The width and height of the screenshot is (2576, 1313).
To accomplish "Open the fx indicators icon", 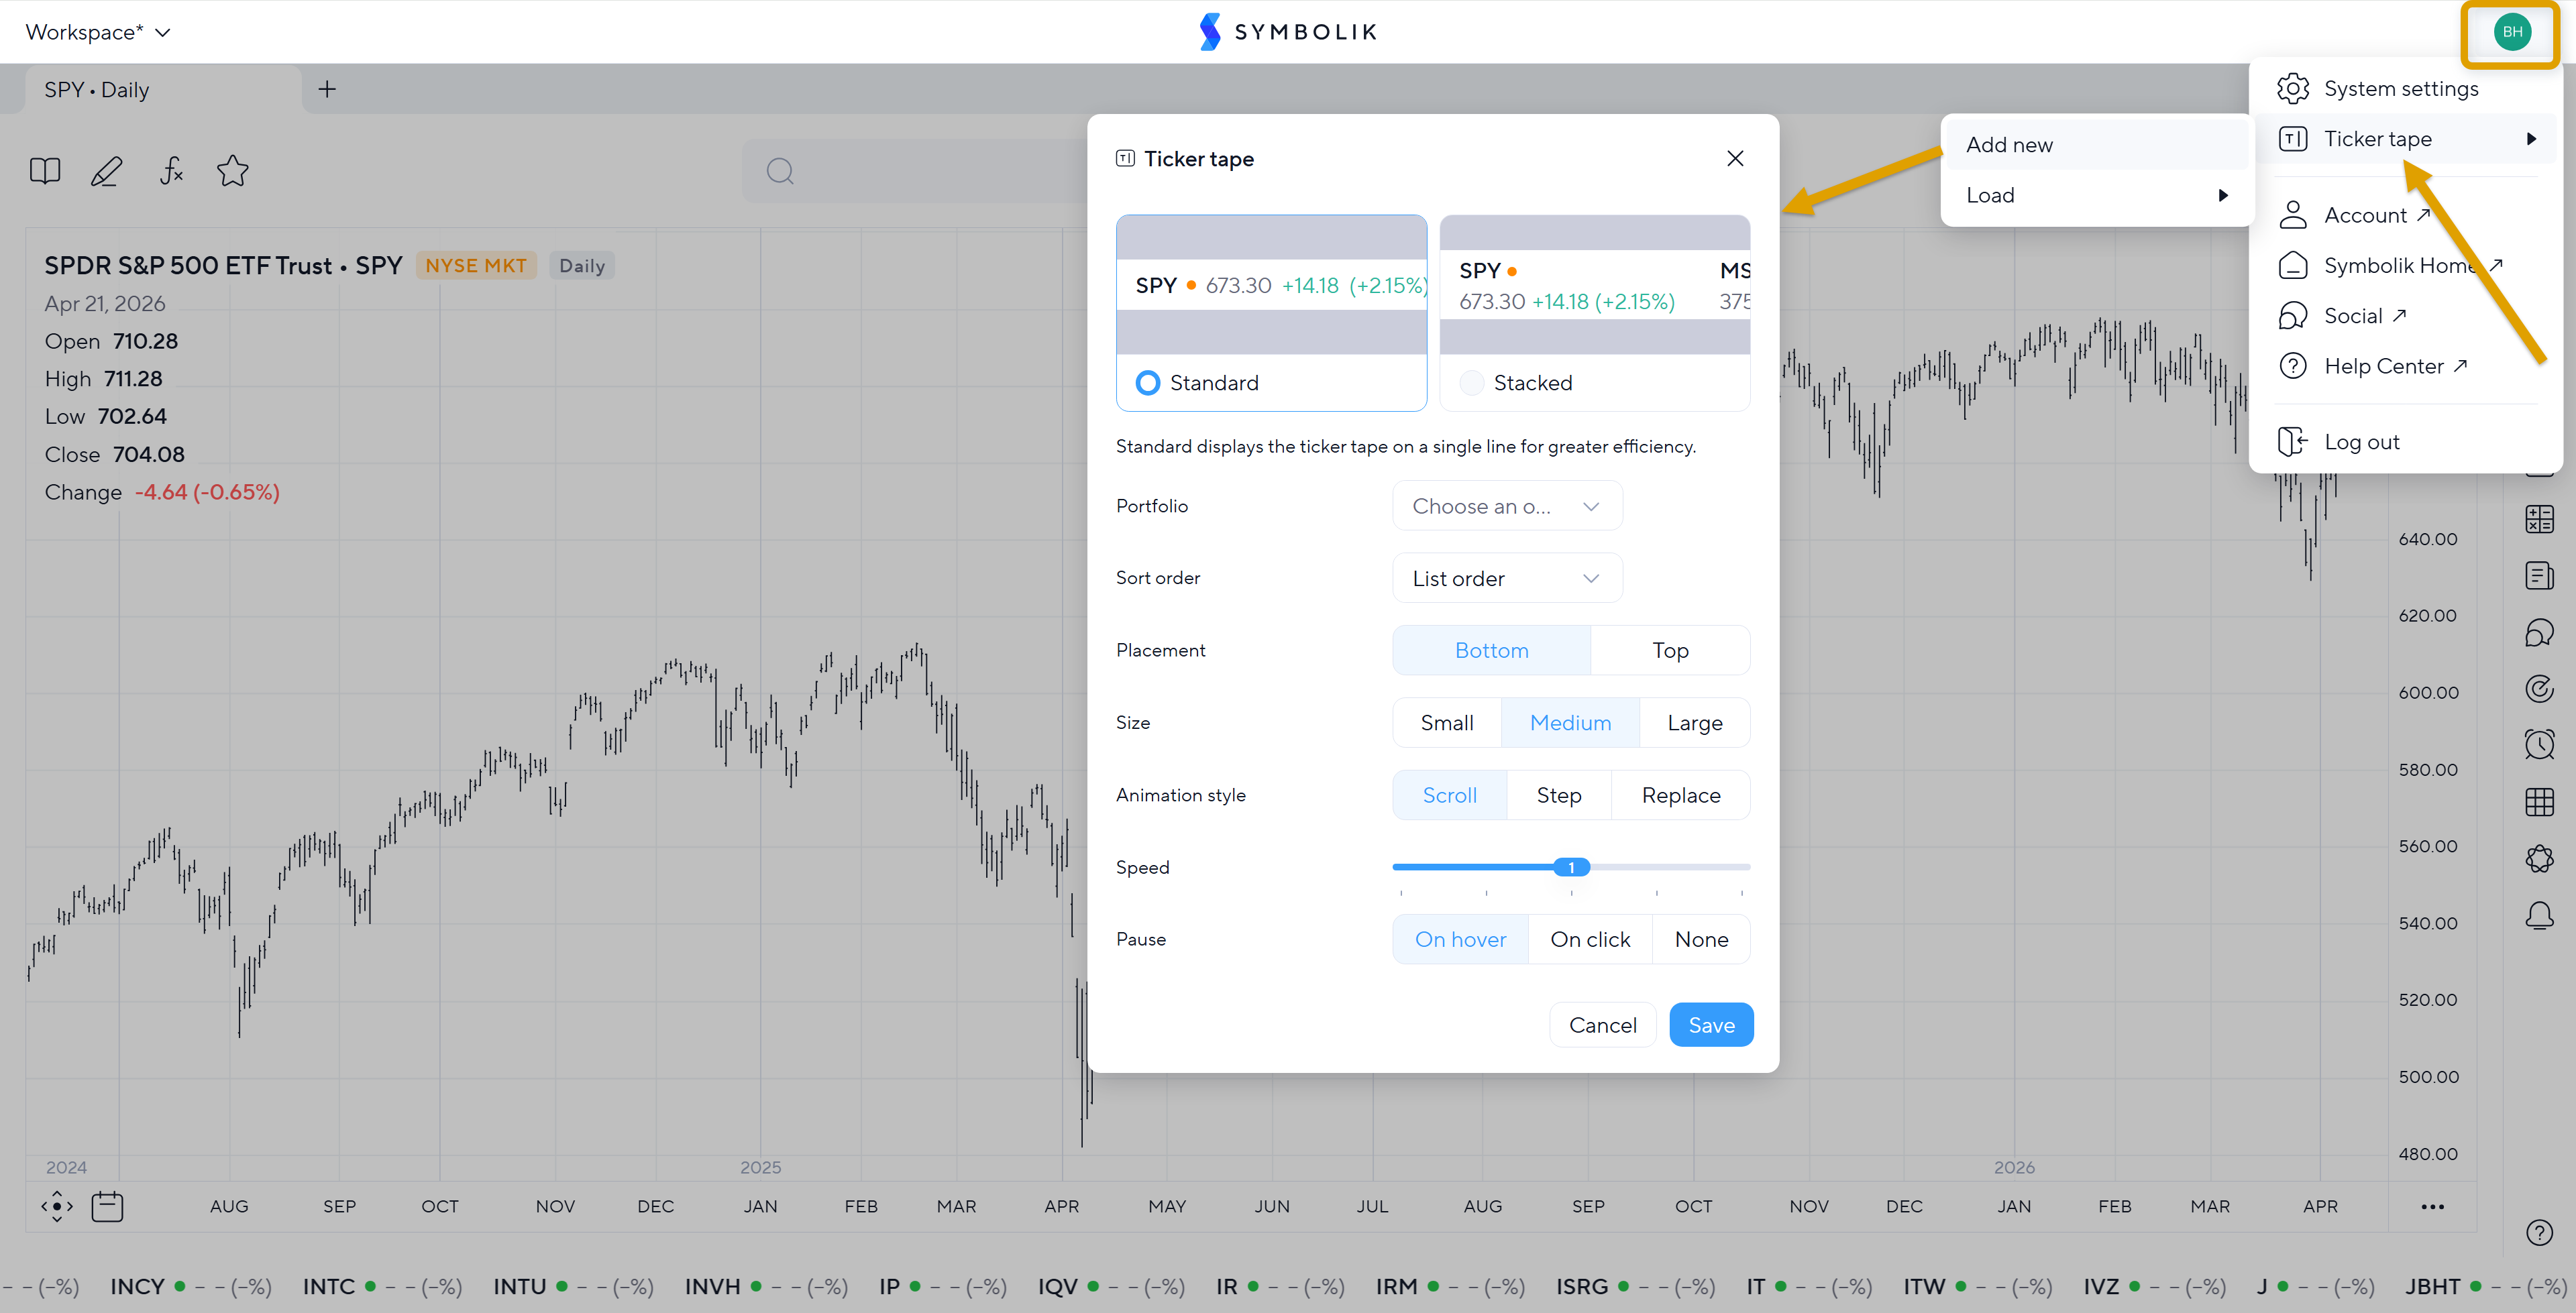I will pyautogui.click(x=171, y=171).
